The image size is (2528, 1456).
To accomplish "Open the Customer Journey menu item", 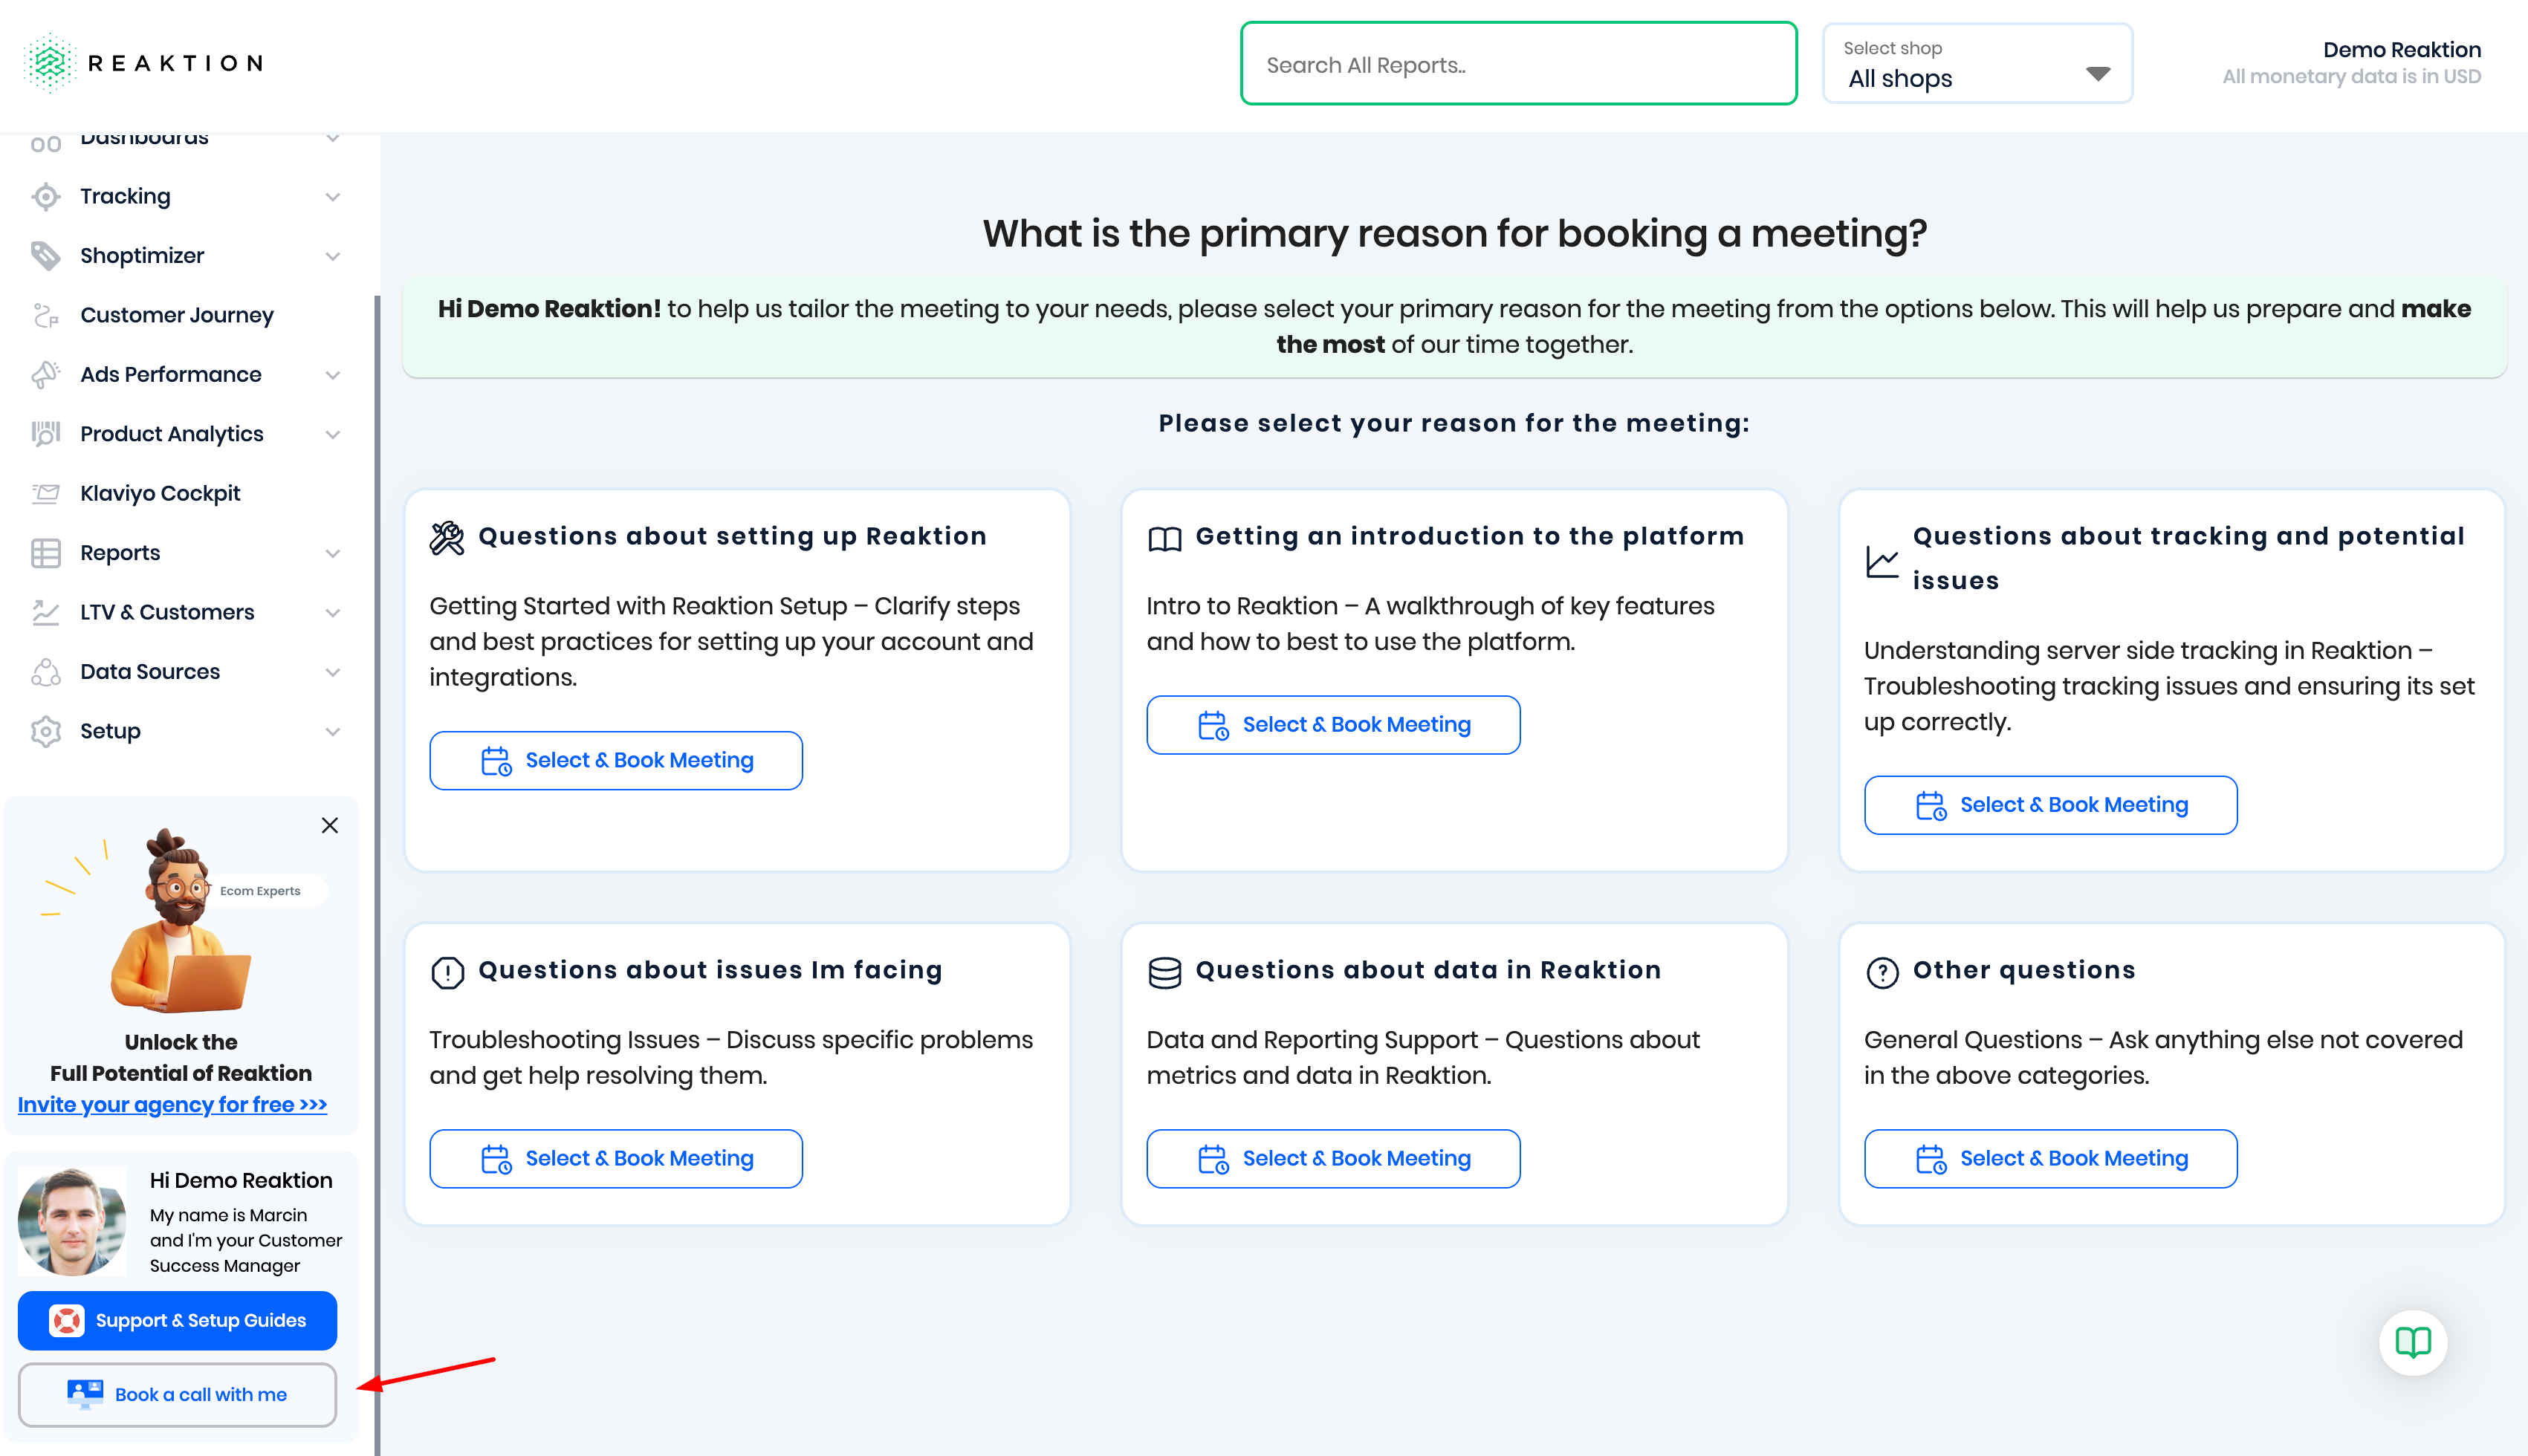I will [x=177, y=315].
